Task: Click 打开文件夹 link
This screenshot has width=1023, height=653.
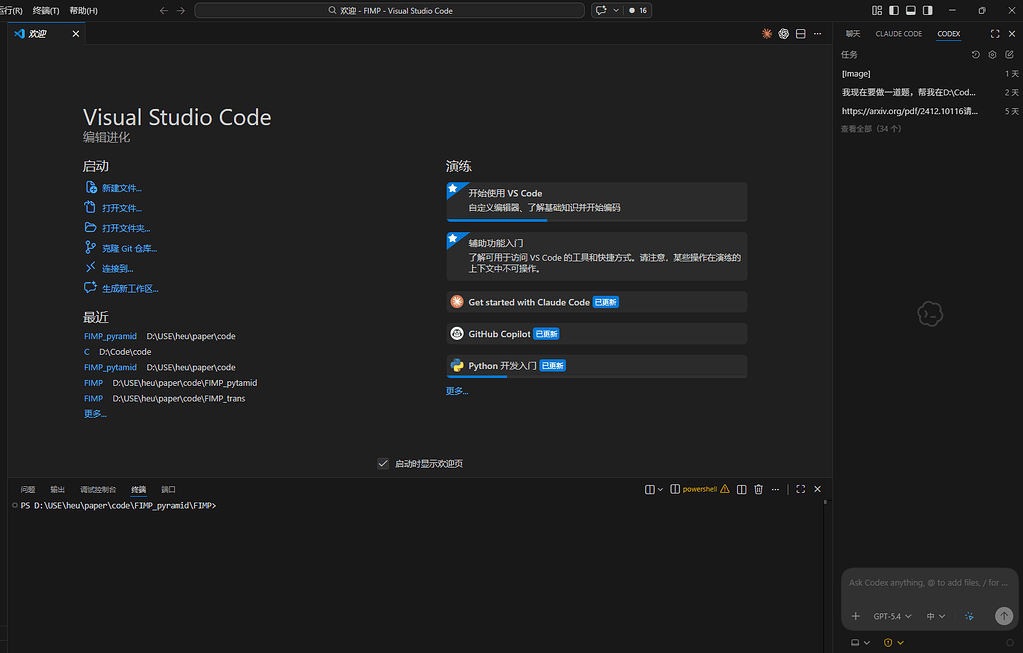Action: point(126,228)
